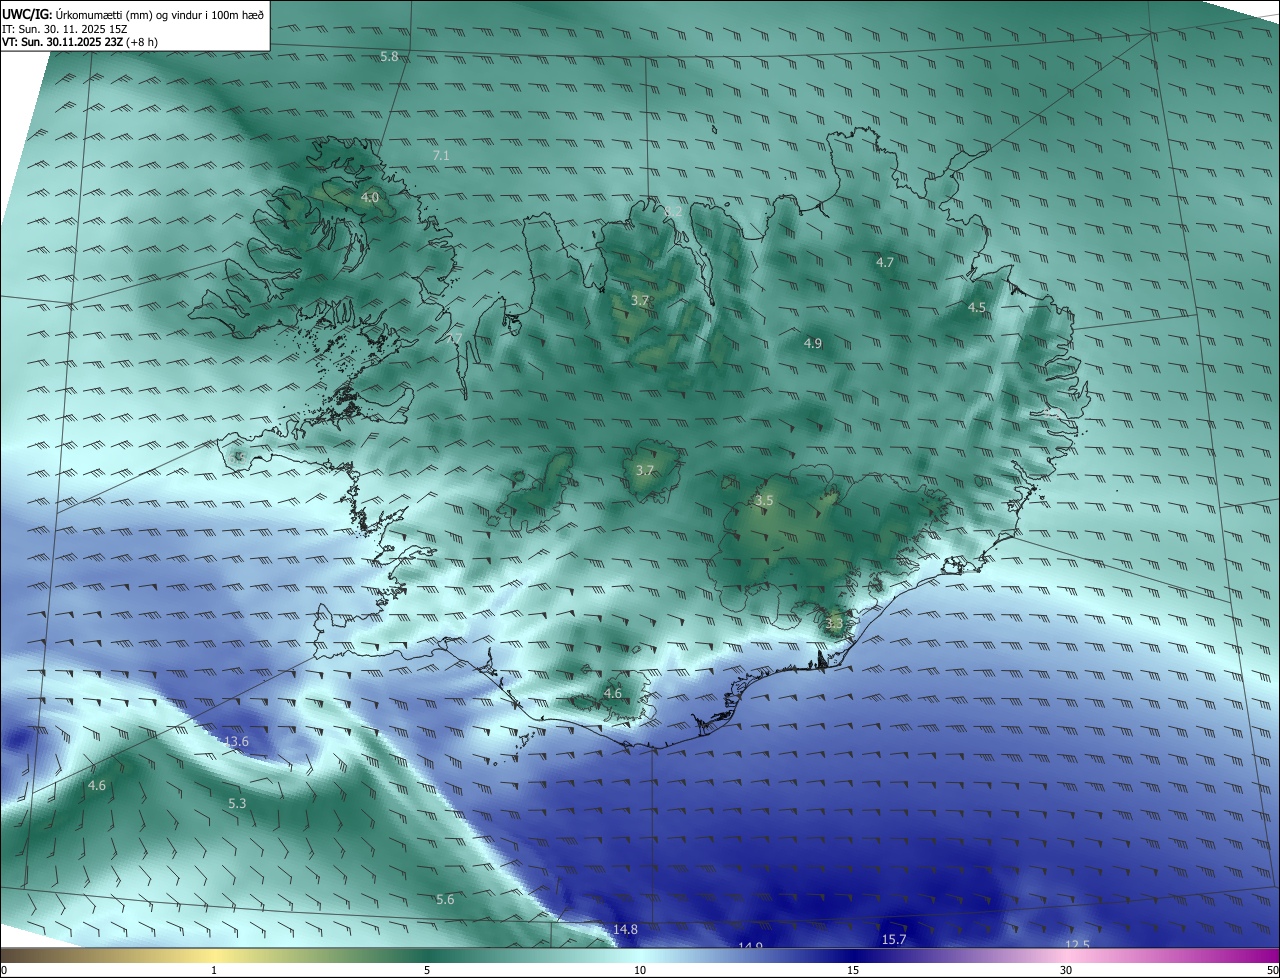Click the 7.1 value label over the sea
The width and height of the screenshot is (1280, 978).
[441, 156]
